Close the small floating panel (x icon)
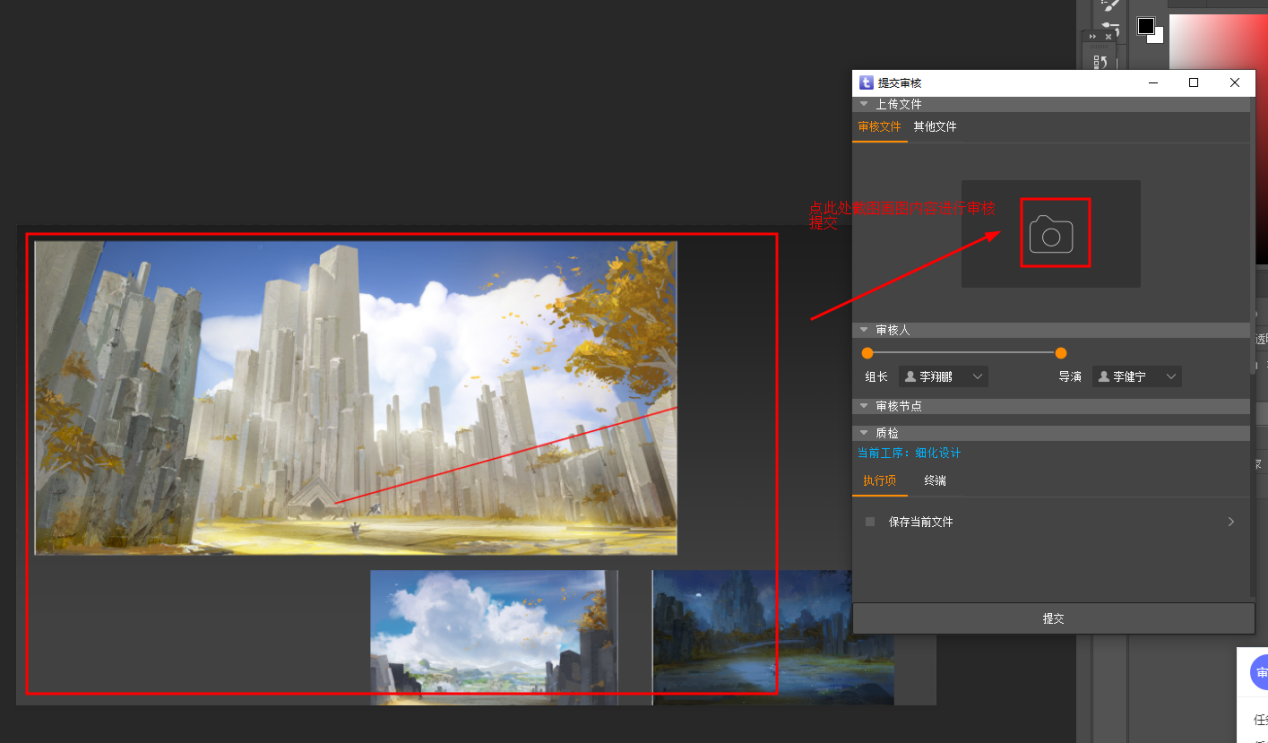Image resolution: width=1268 pixels, height=743 pixels. 1108,37
